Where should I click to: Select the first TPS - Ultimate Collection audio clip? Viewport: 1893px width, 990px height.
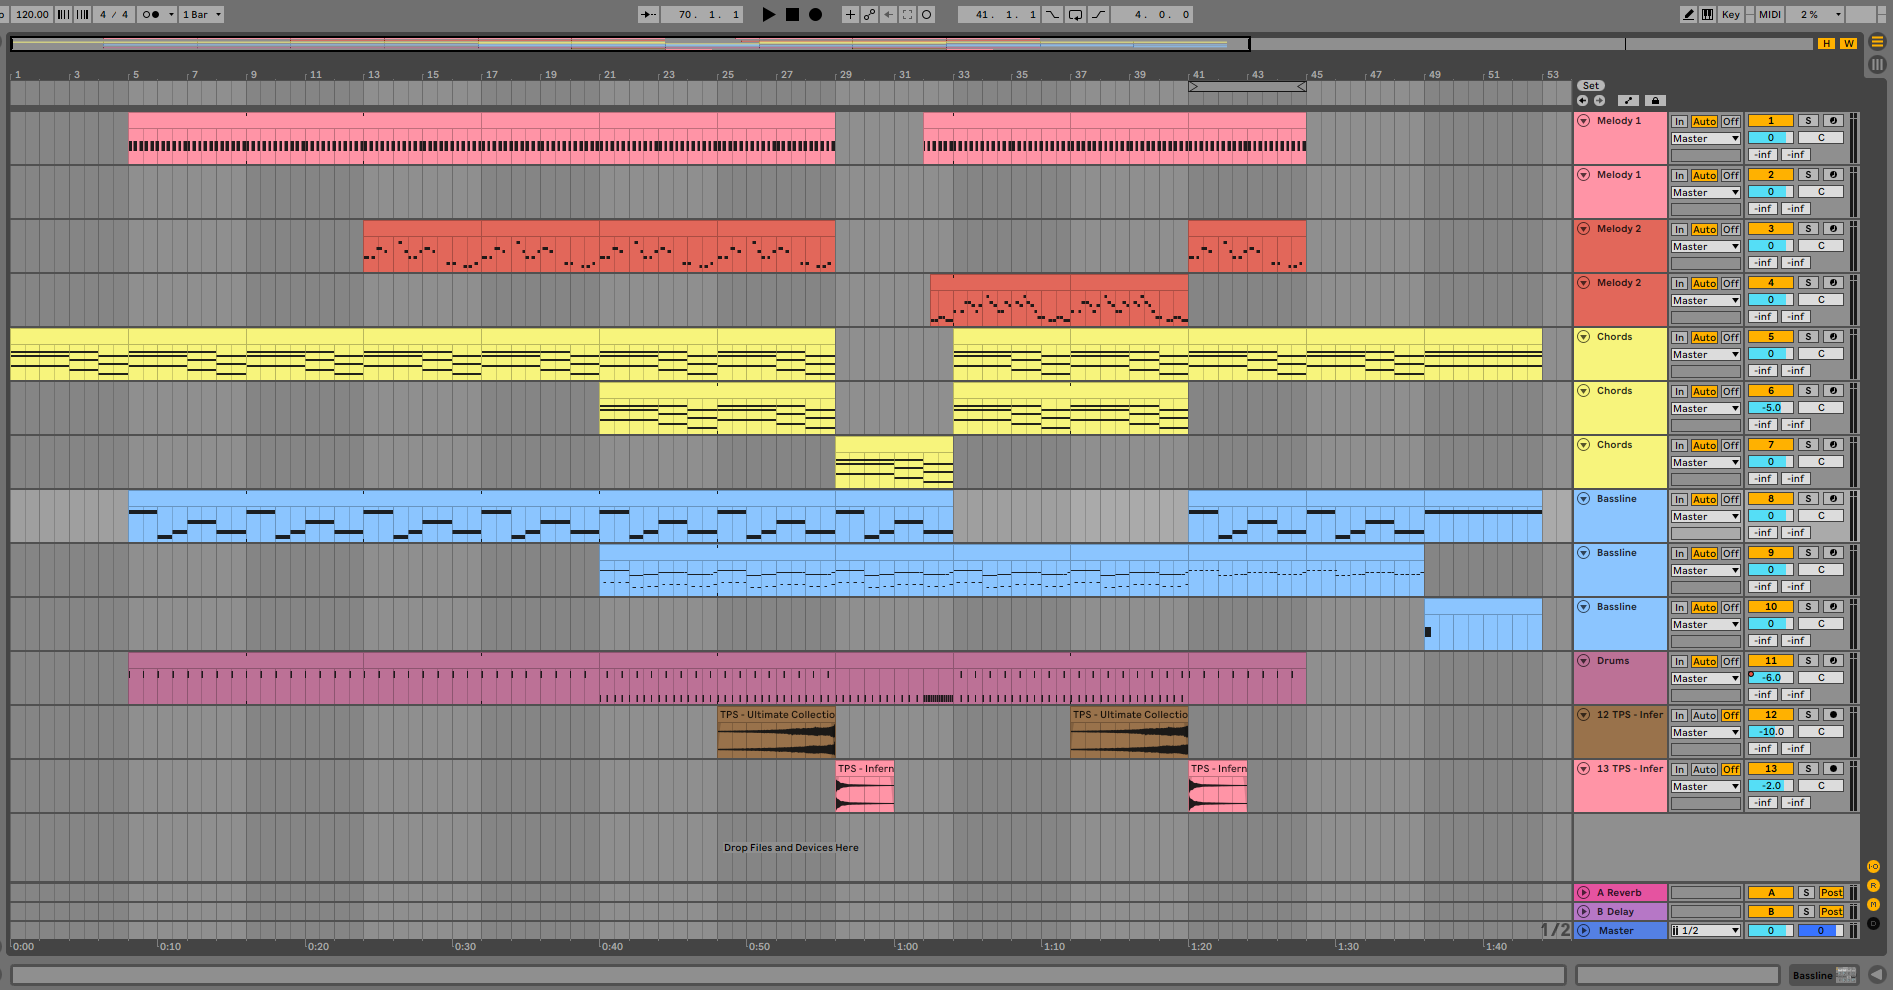pyautogui.click(x=776, y=732)
